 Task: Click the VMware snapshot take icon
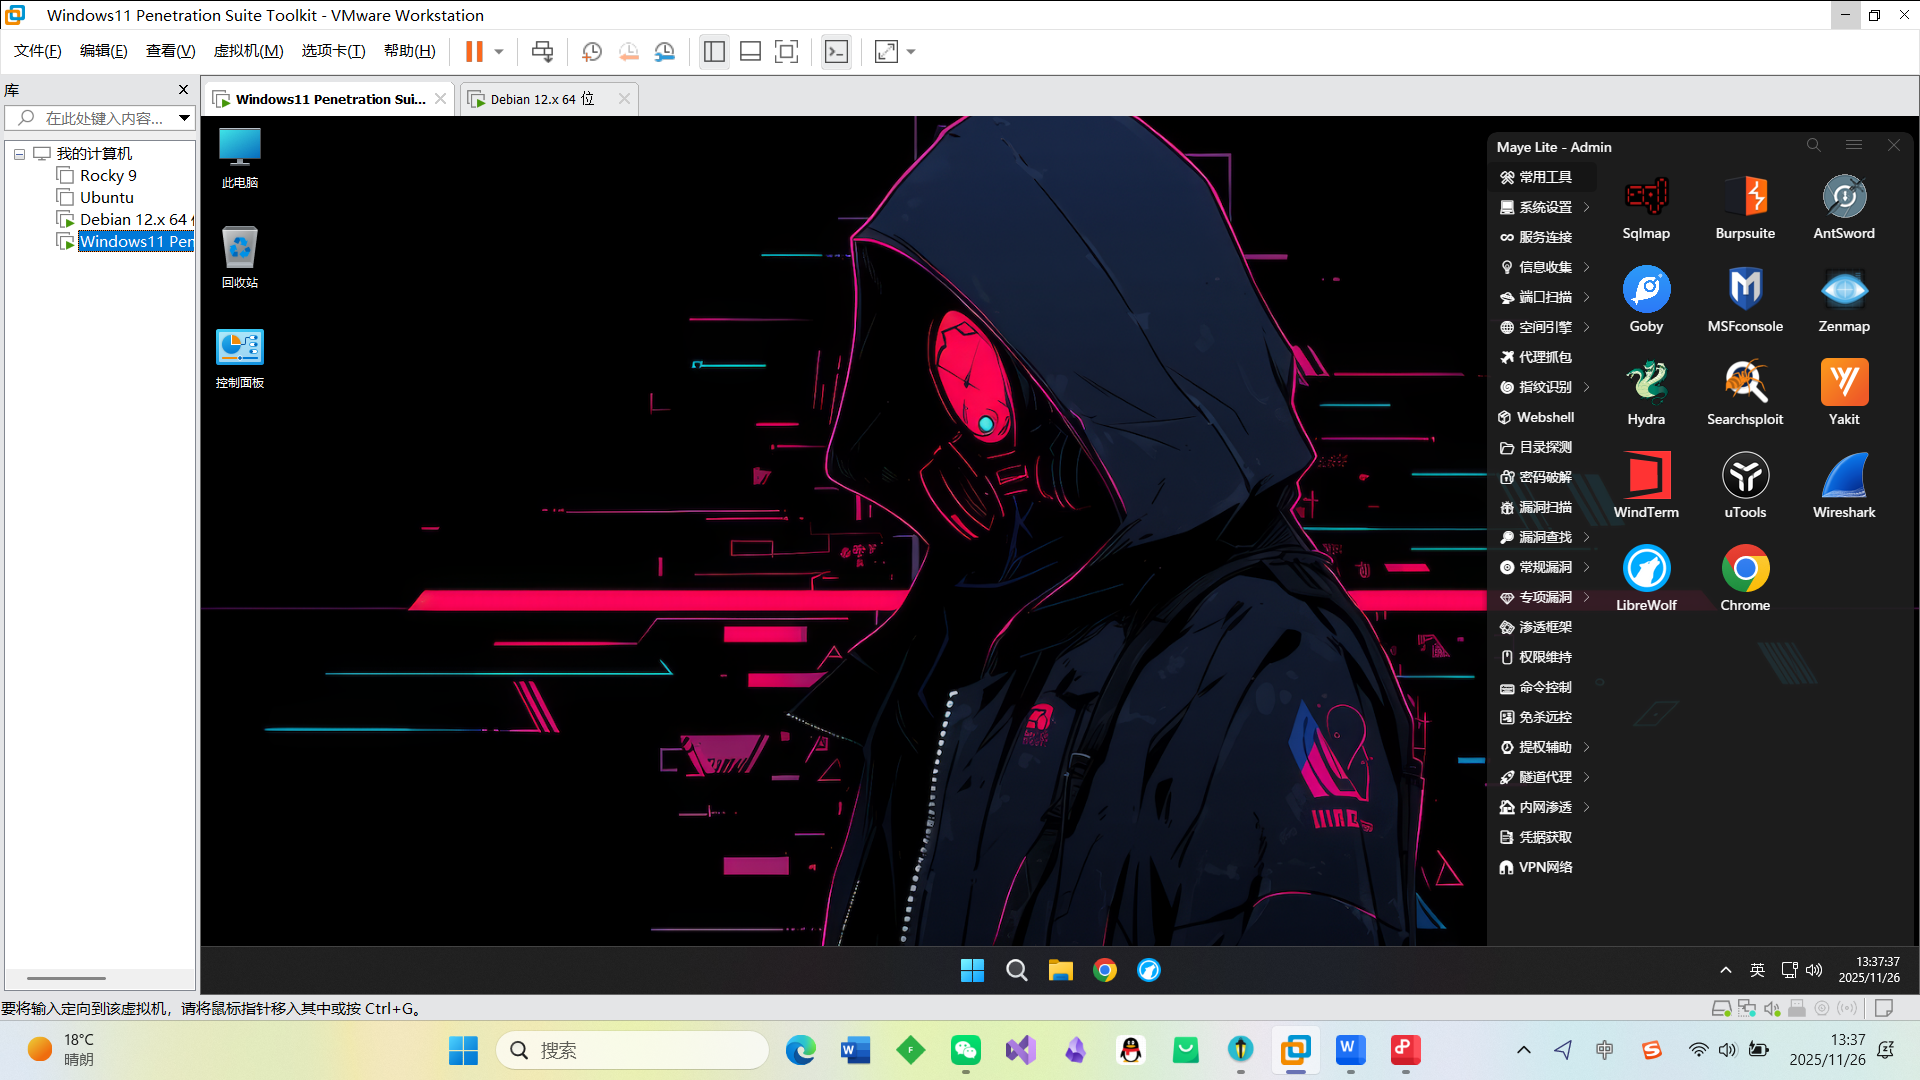pyautogui.click(x=592, y=52)
